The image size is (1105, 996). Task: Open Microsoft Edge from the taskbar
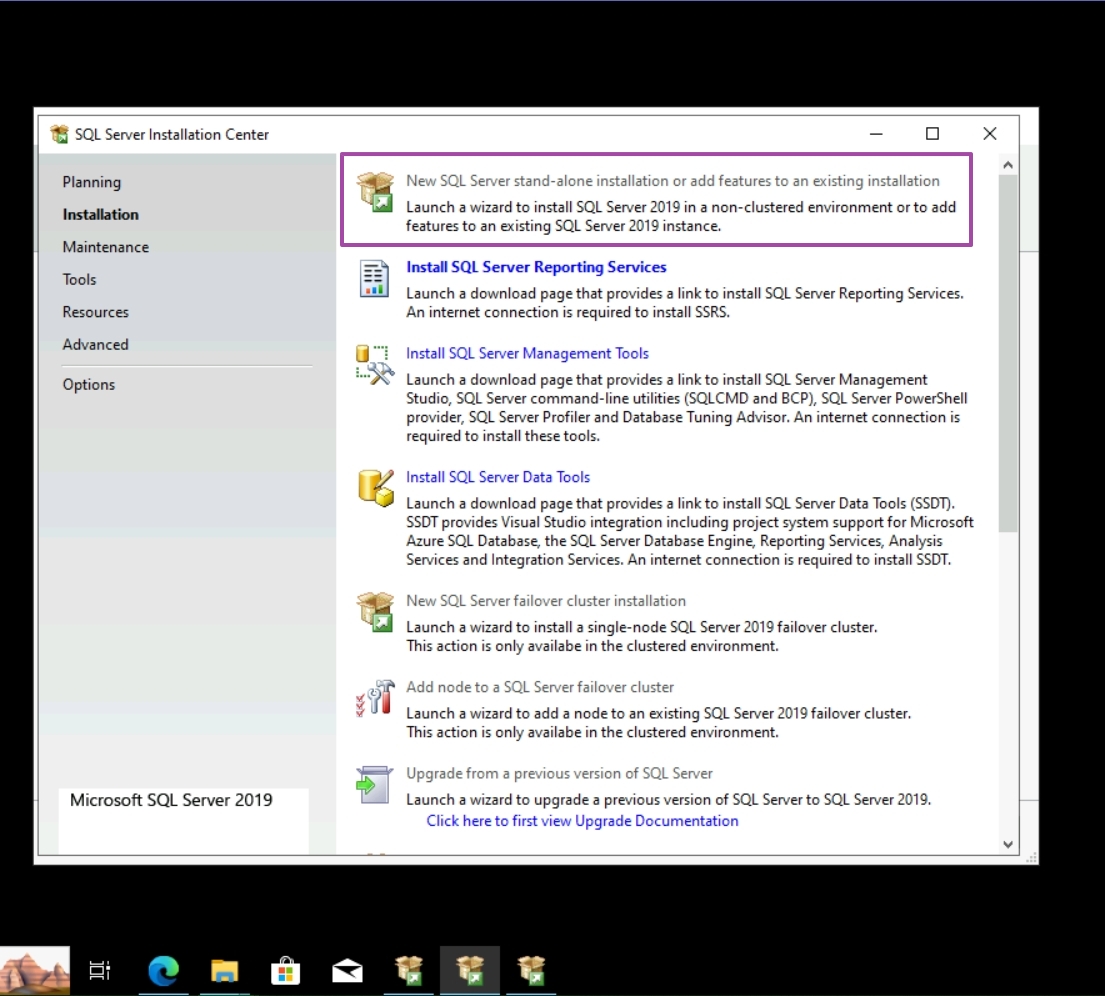pos(163,971)
